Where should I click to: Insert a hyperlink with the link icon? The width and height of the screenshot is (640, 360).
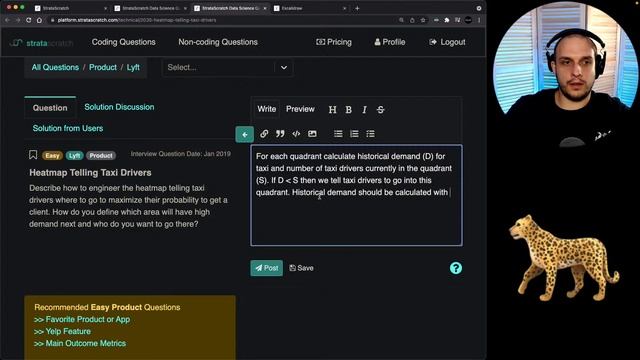tap(264, 133)
